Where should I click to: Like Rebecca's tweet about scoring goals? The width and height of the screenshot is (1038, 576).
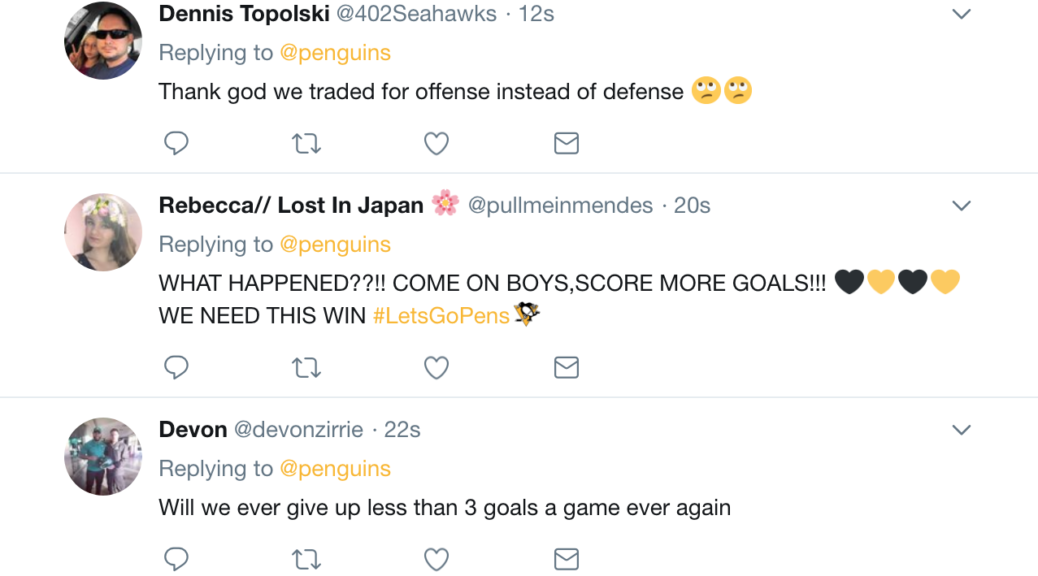pyautogui.click(x=436, y=368)
